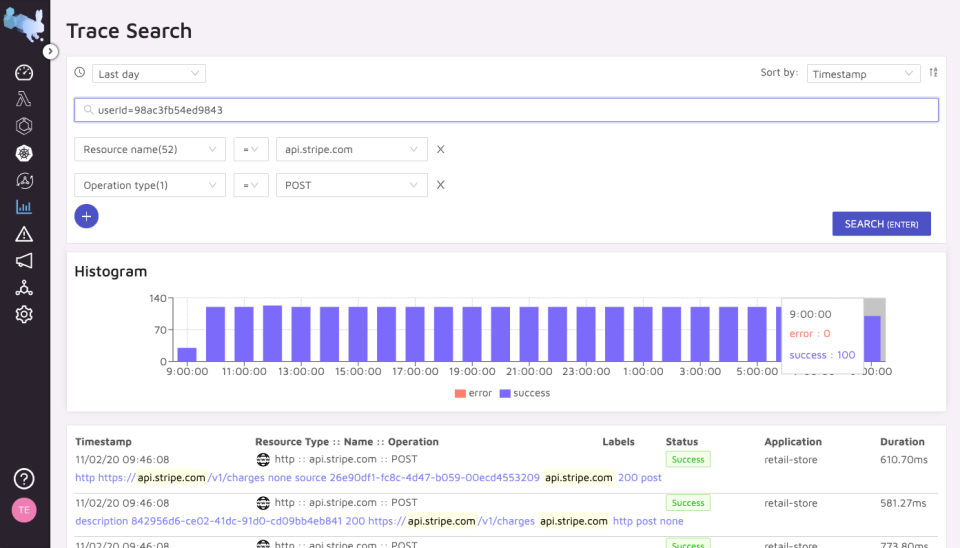Click the rabbit logo in the sidebar
This screenshot has height=548, width=960.
tap(24, 24)
